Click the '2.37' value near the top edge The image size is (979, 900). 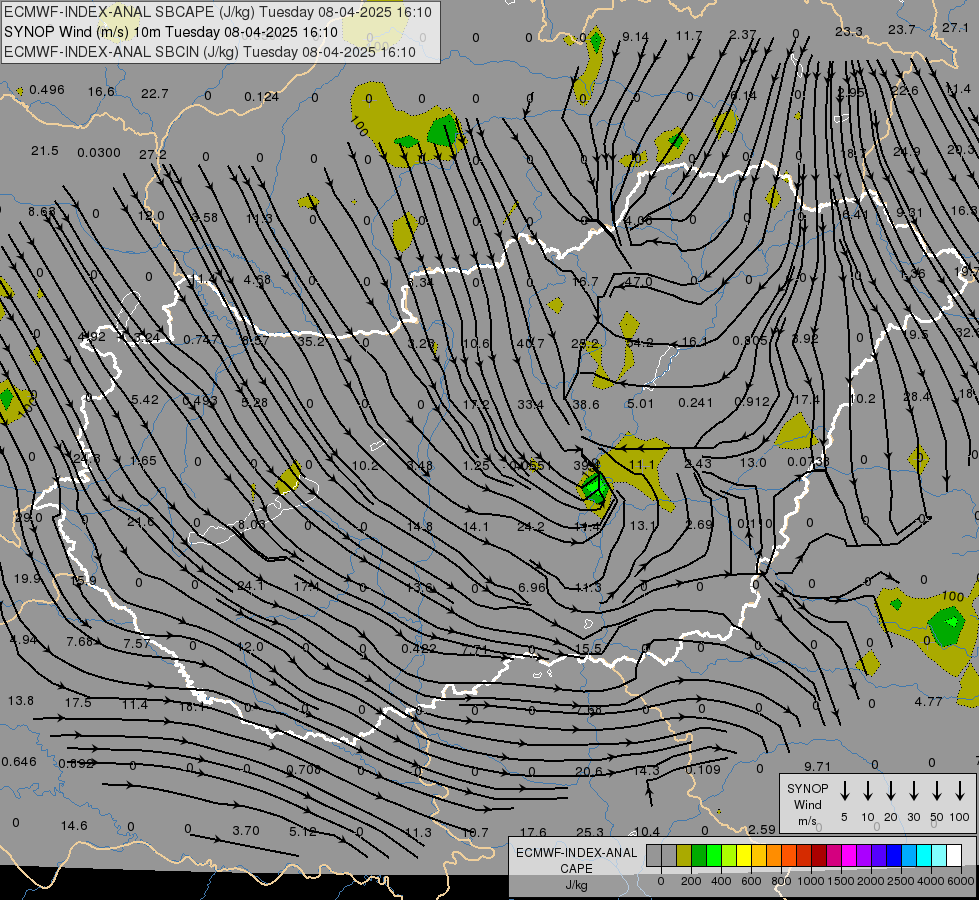pos(743,34)
